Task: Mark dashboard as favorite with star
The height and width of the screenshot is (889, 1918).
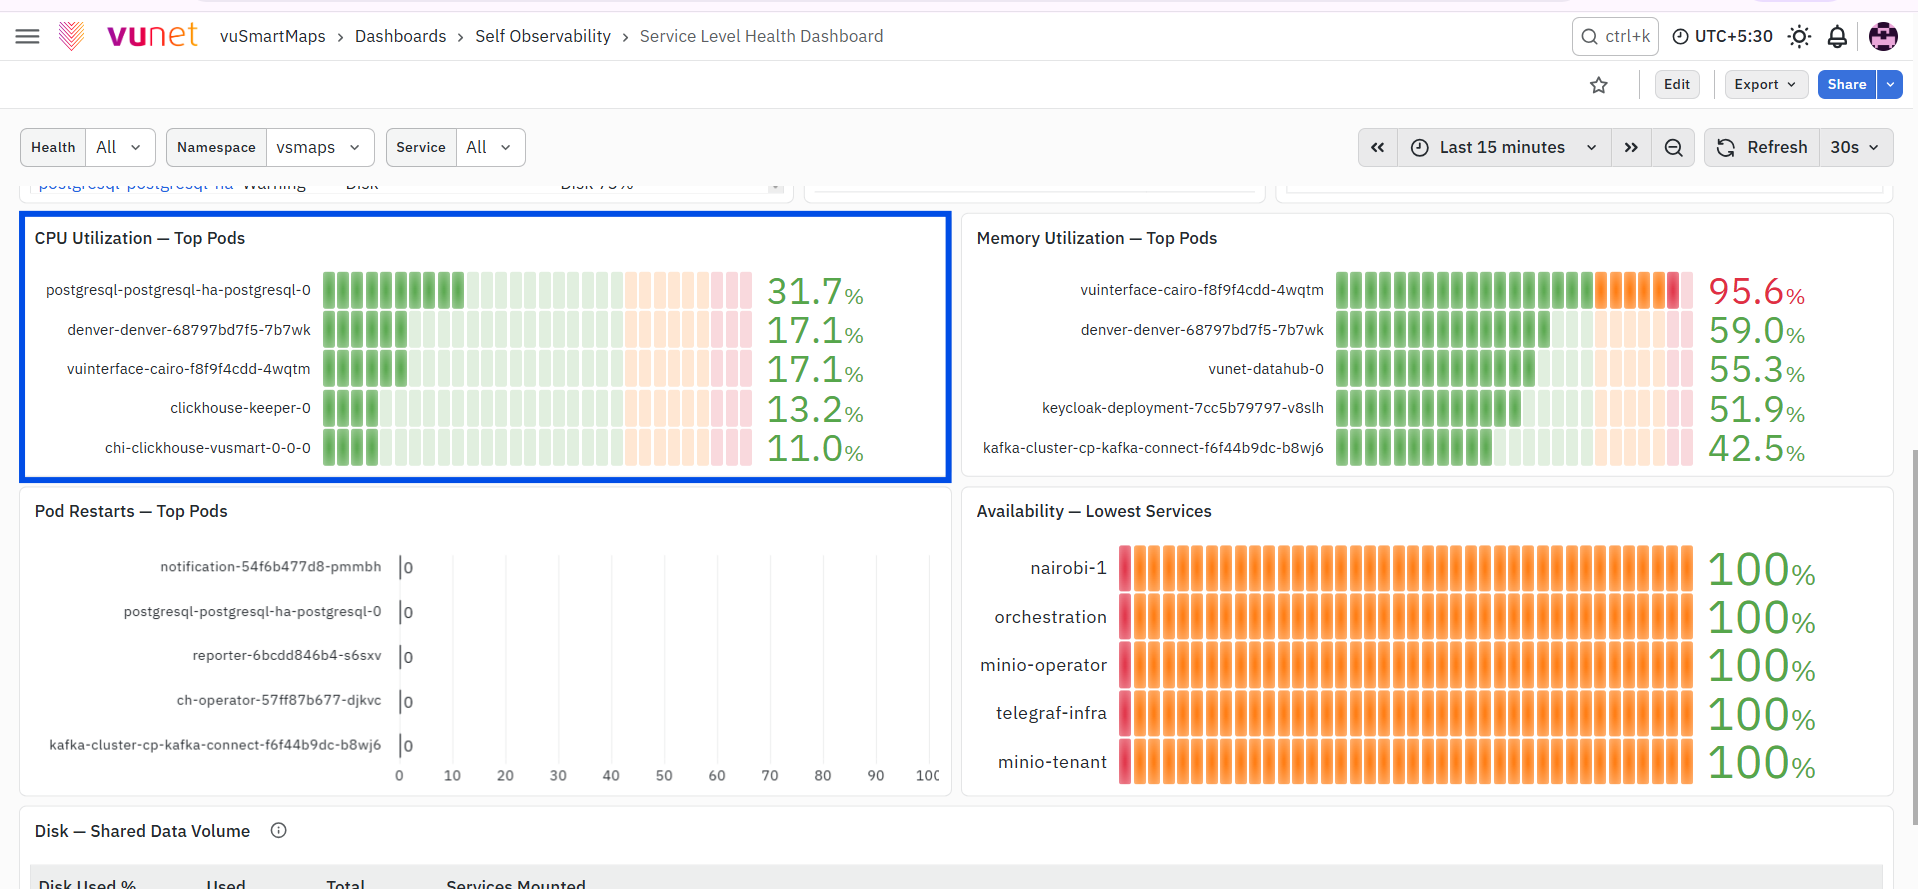Action: click(x=1599, y=85)
